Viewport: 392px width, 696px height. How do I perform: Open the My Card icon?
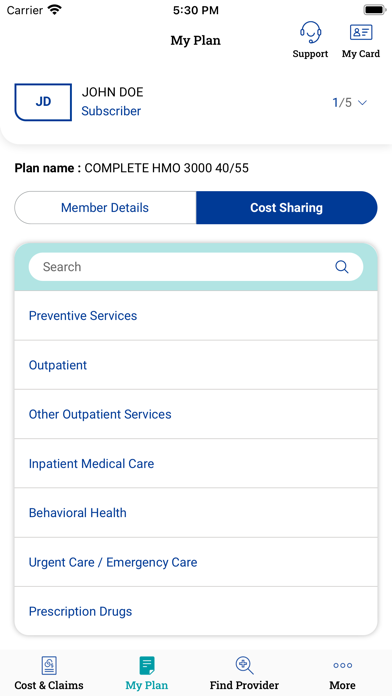[361, 32]
